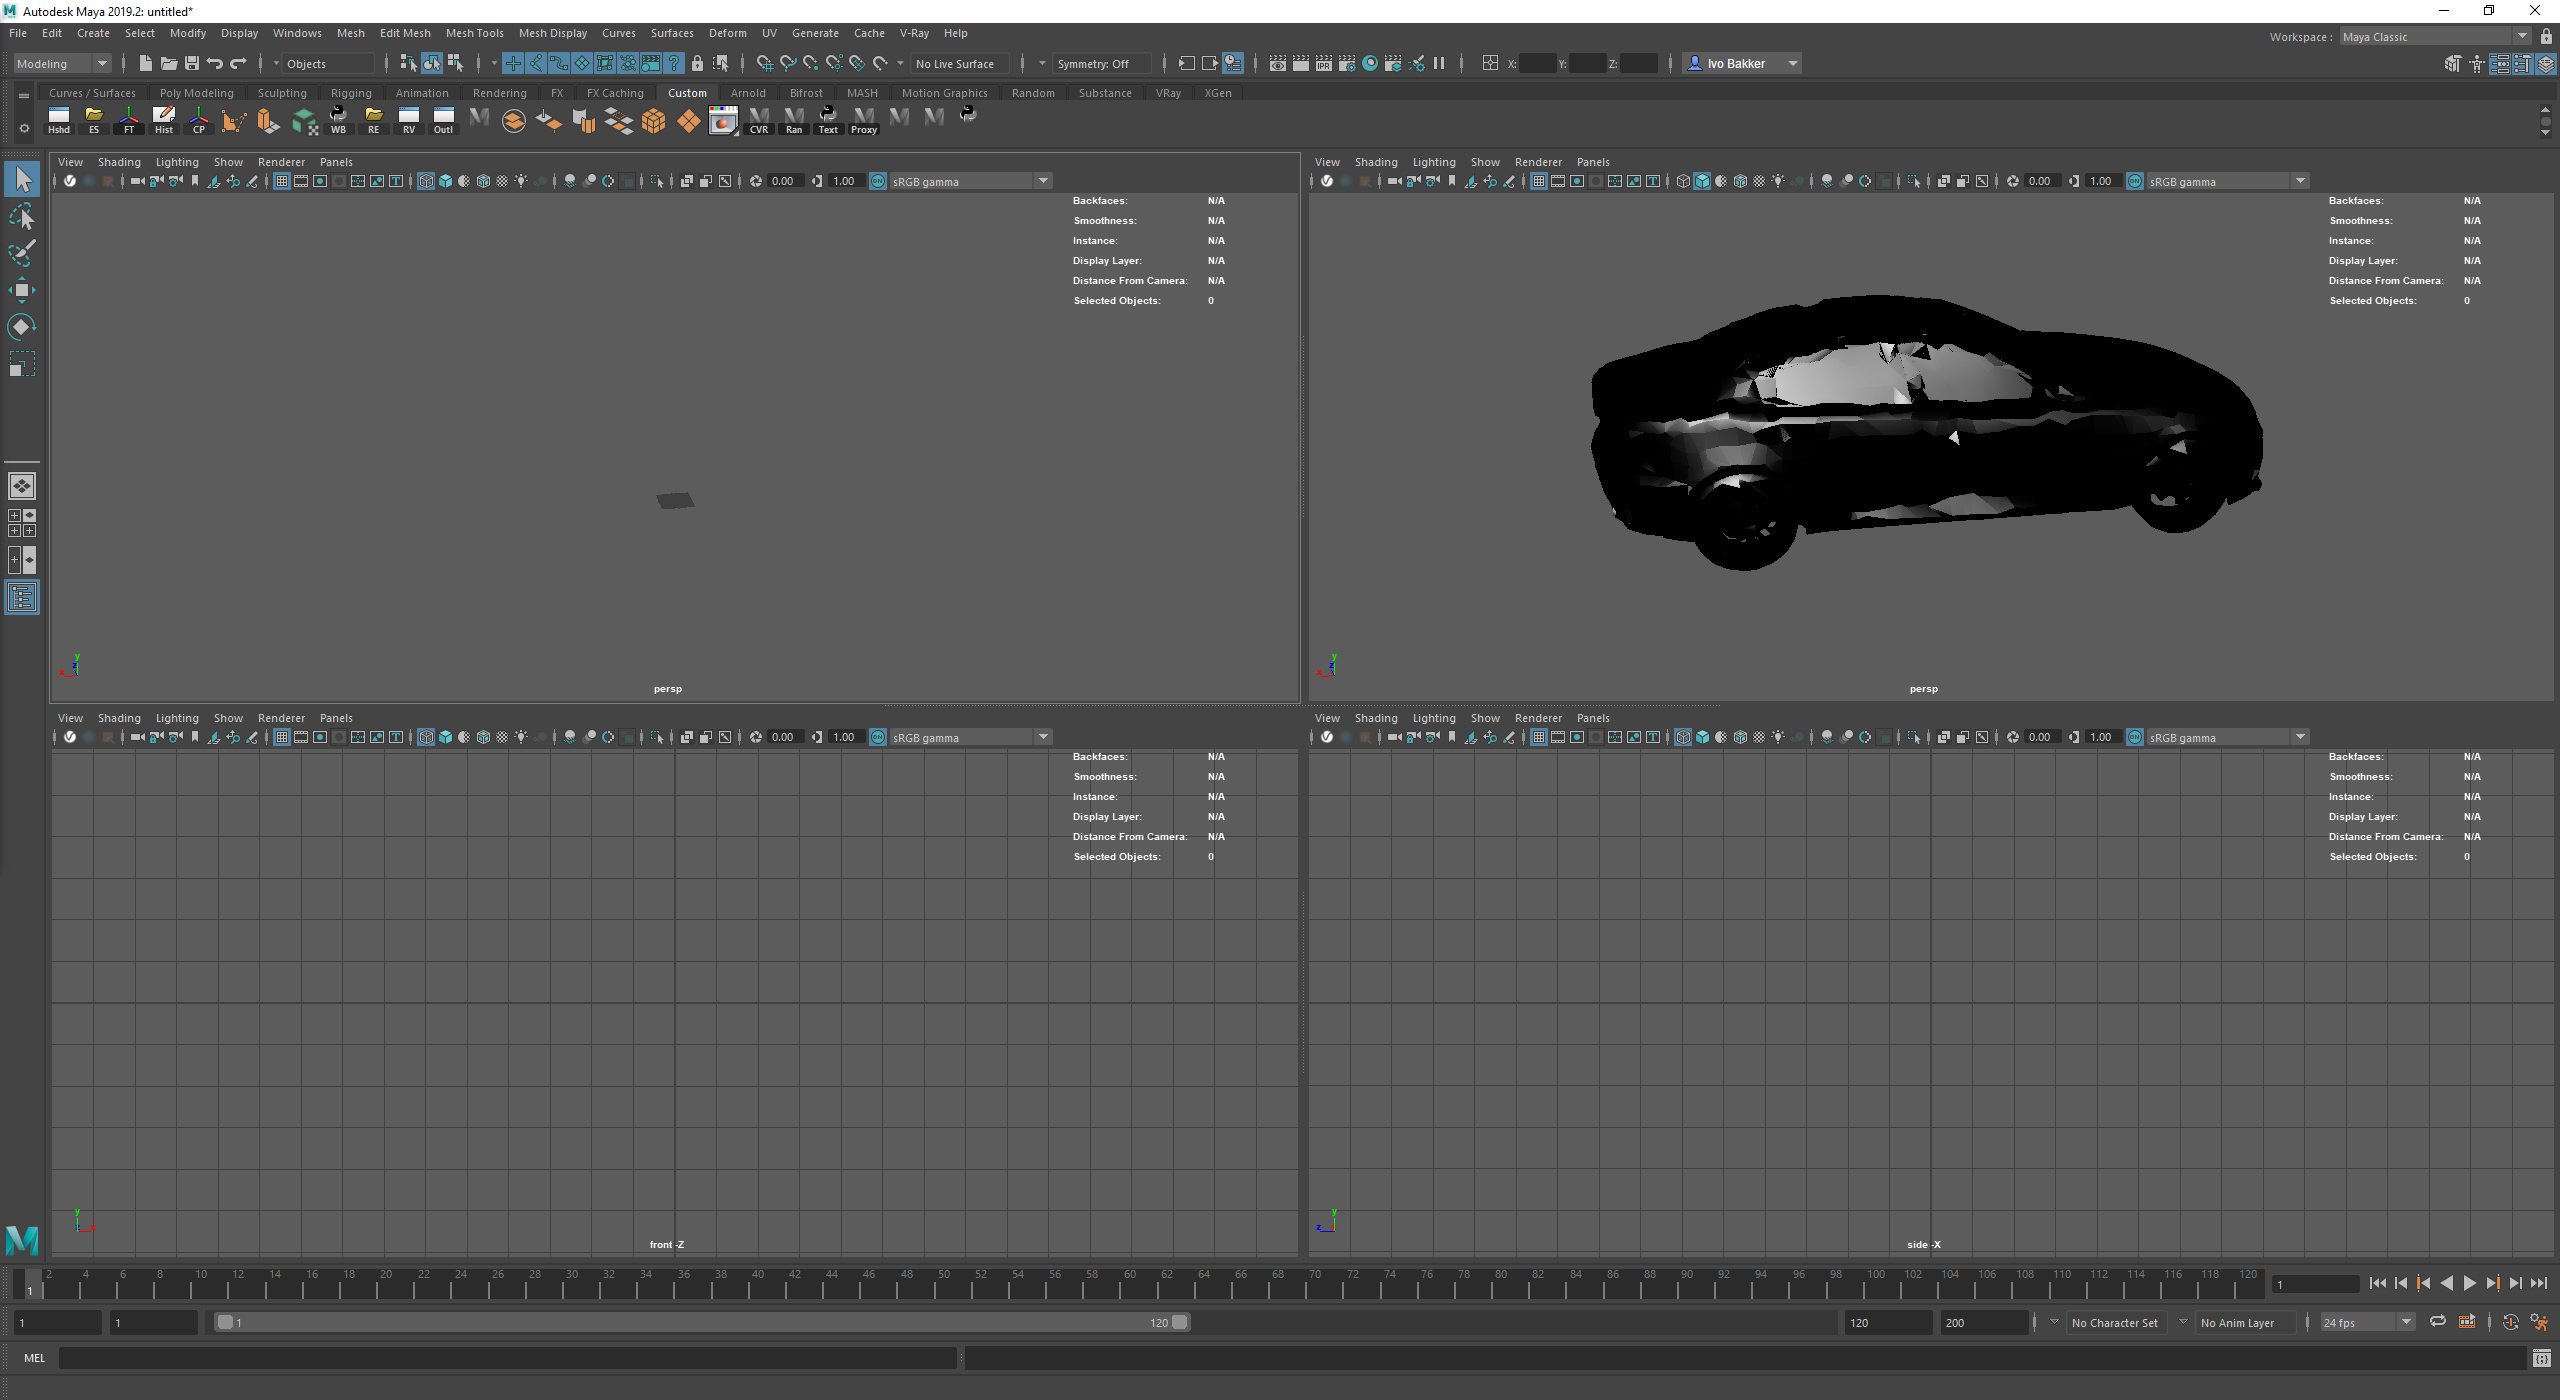Redo with the forward arrow icon
2560x1400 pixels.
tap(238, 63)
